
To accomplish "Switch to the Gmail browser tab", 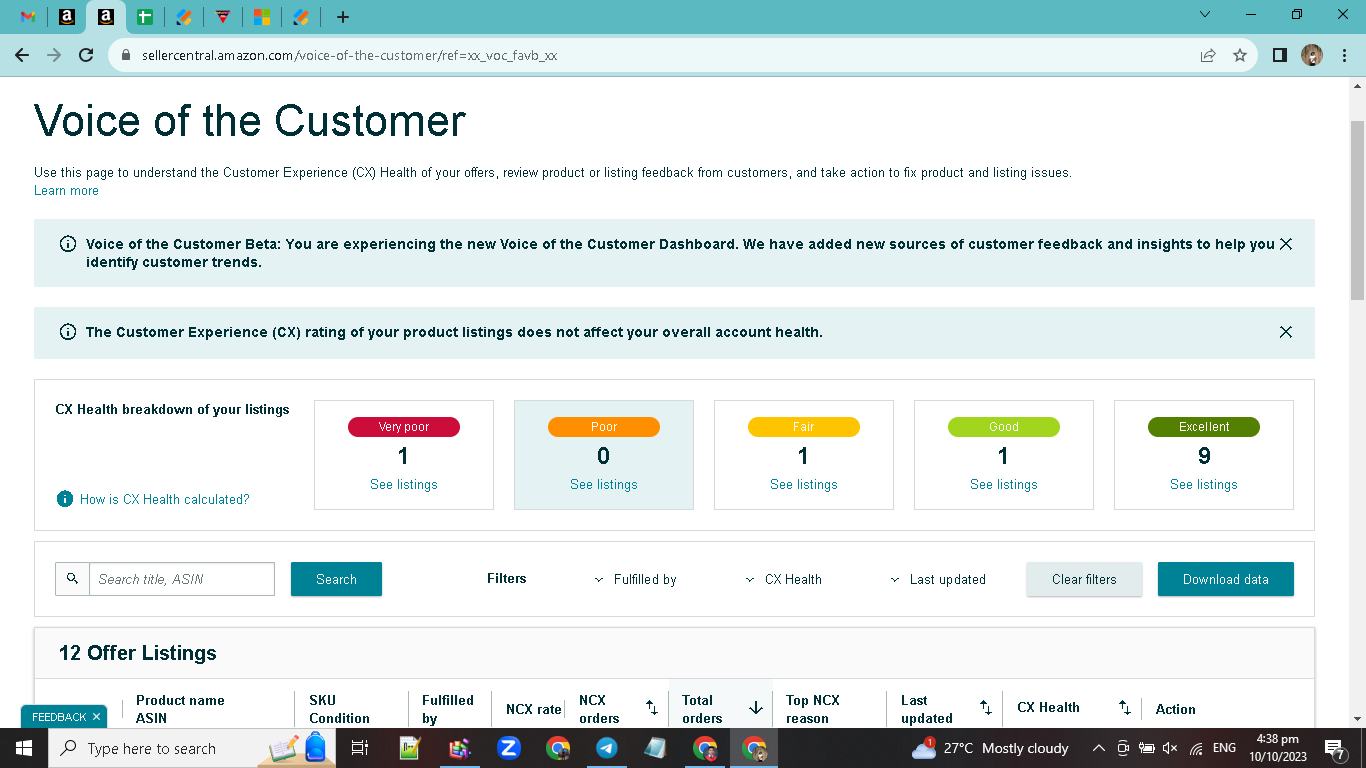I will coord(28,17).
